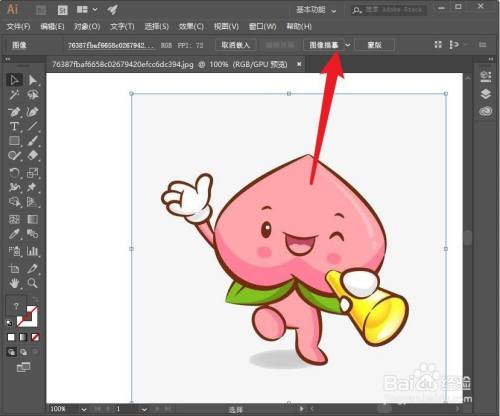
Task: Select the Width tool
Action: [x=14, y=187]
